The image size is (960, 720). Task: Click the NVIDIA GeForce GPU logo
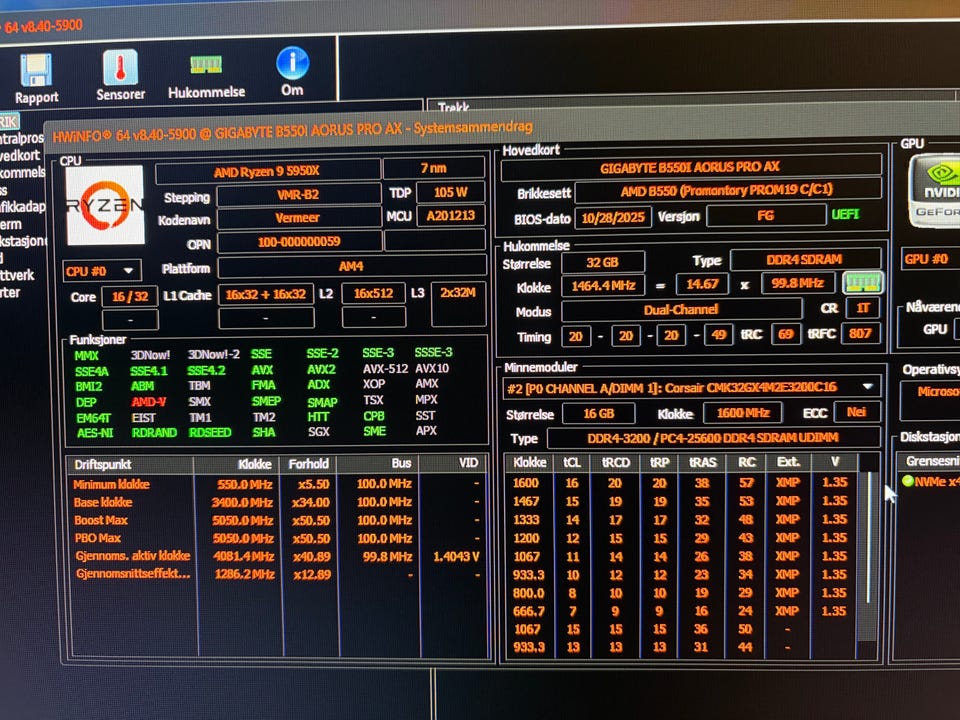[x=935, y=190]
